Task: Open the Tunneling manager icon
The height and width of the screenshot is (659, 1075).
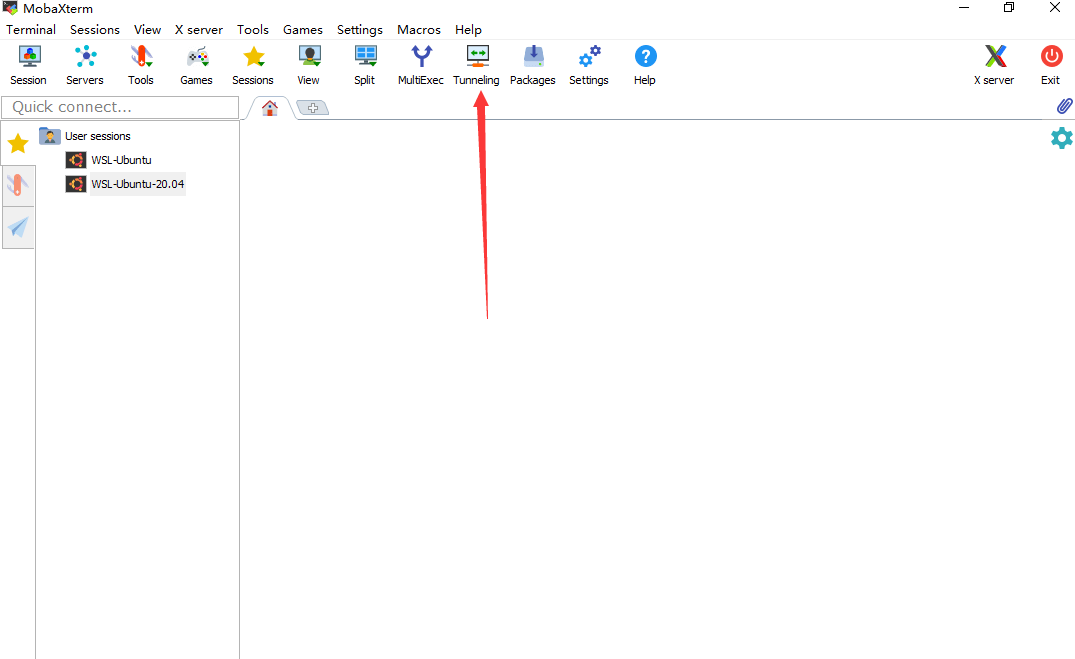Action: pos(476,65)
